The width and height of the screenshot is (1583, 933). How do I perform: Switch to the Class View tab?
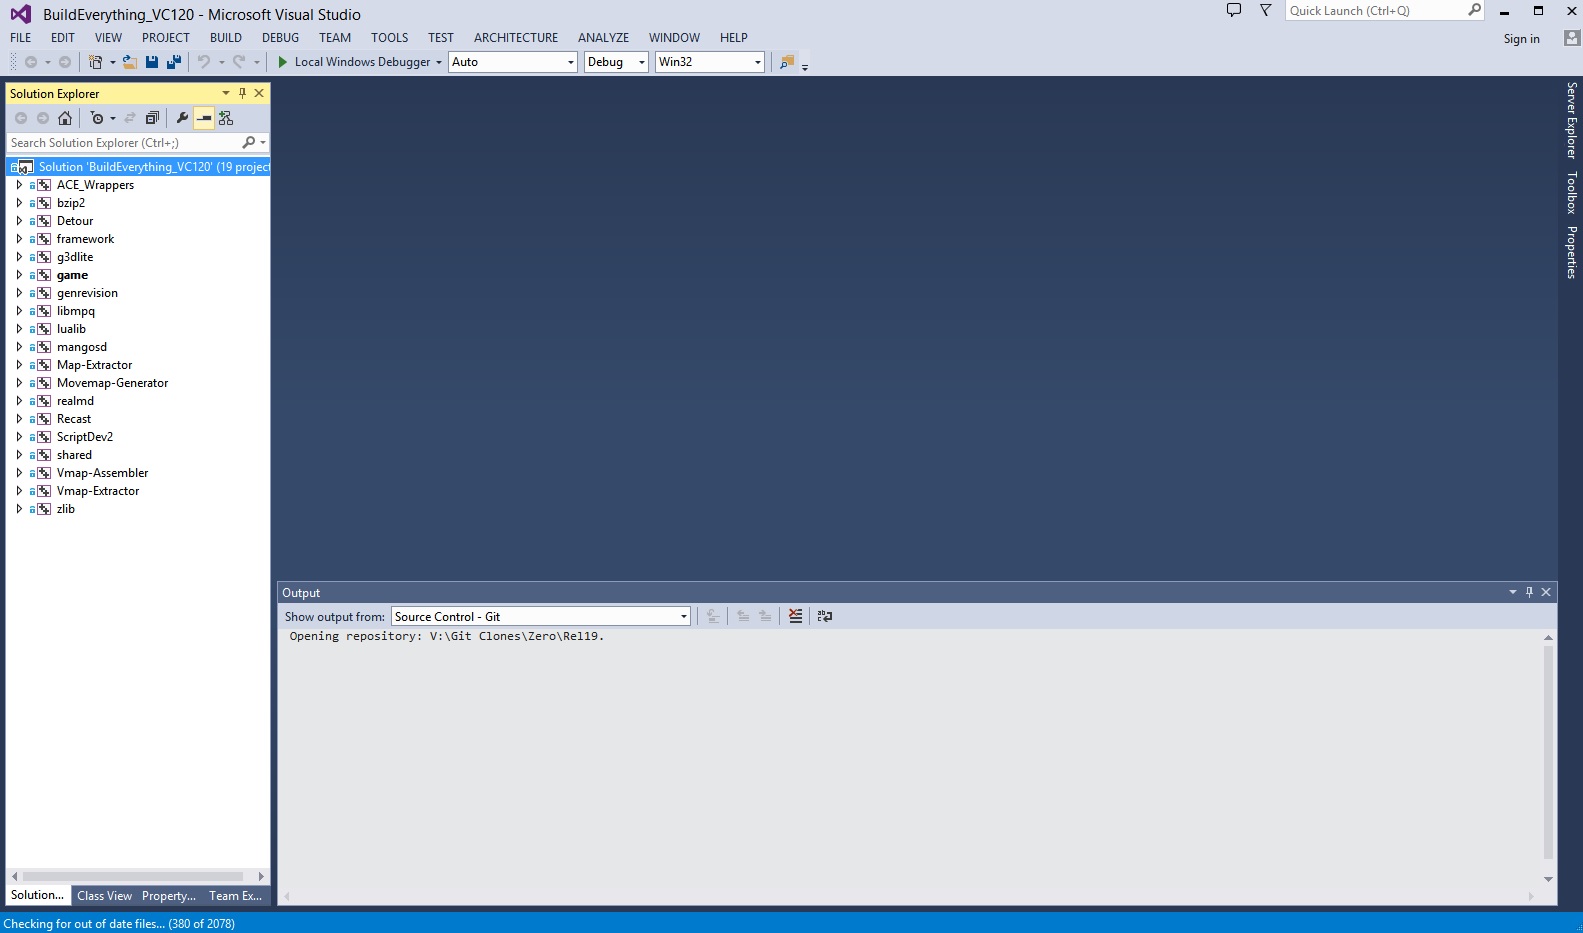(x=104, y=896)
